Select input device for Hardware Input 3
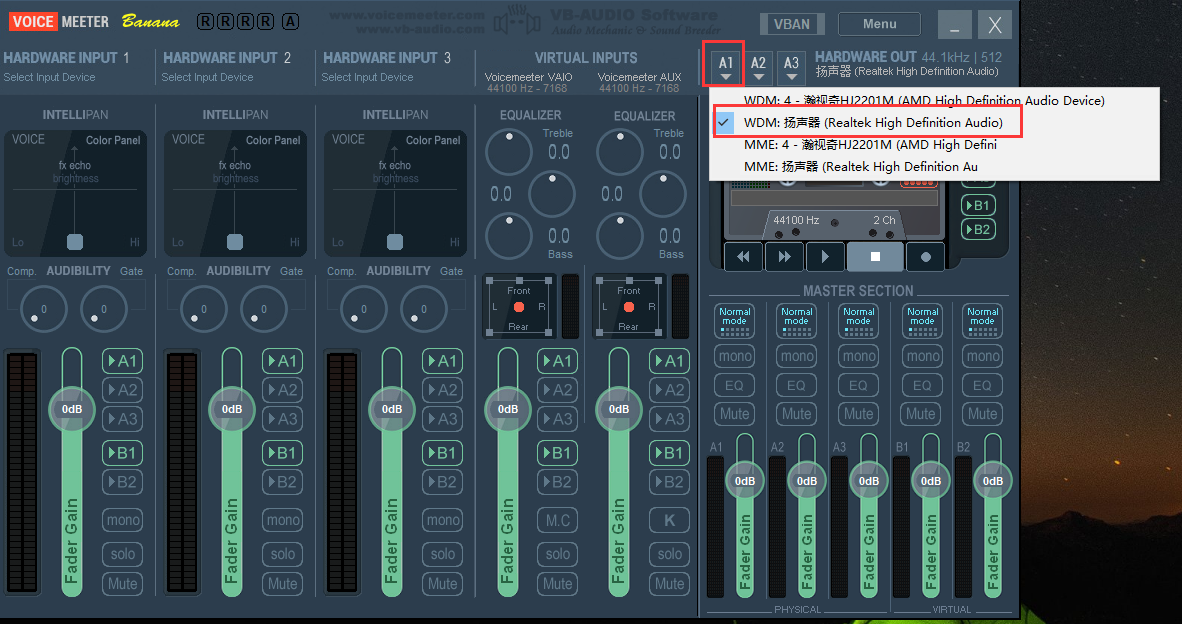The image size is (1182, 624). [x=367, y=77]
